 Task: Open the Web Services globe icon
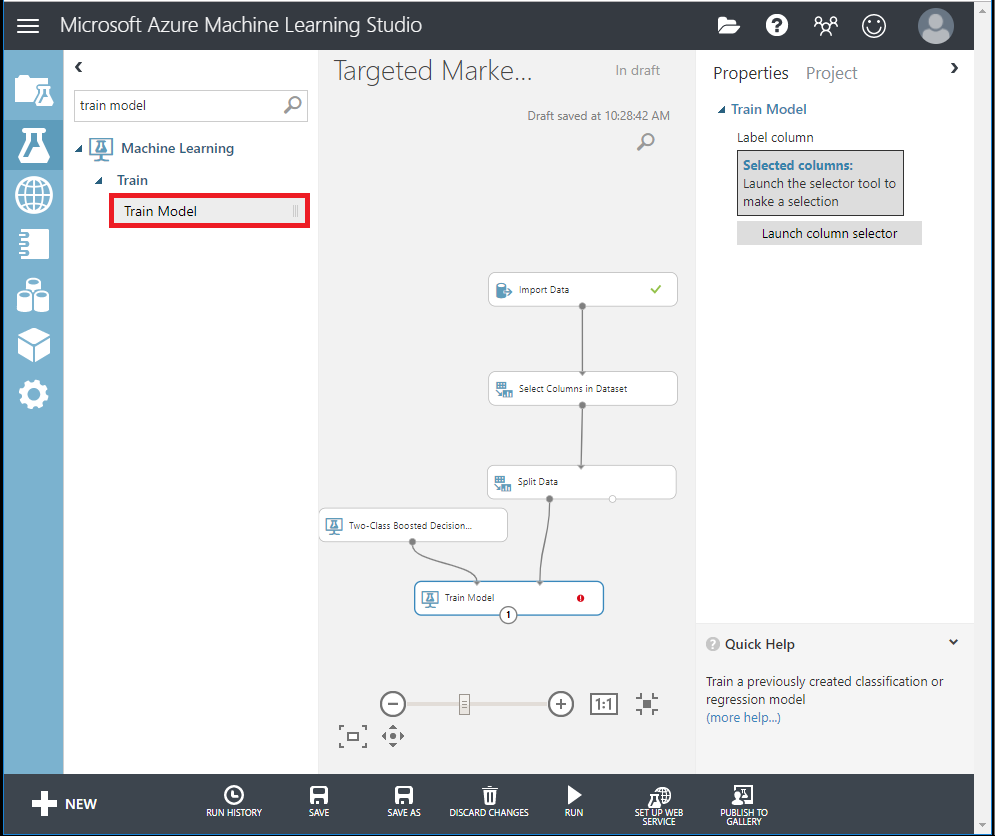tap(33, 194)
